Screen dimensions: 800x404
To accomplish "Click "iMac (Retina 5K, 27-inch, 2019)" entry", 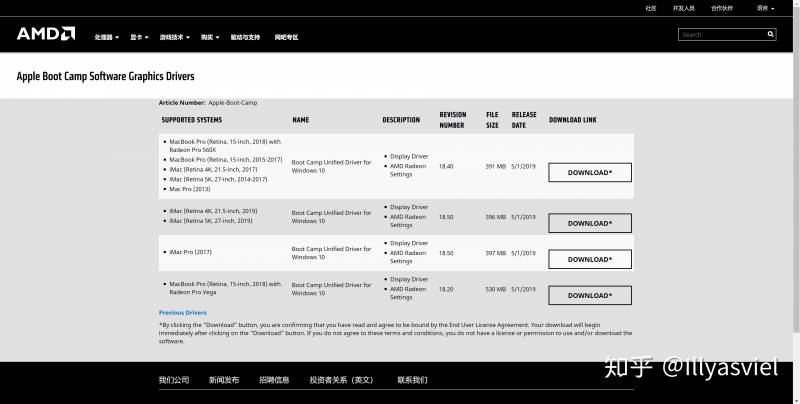I will point(211,221).
